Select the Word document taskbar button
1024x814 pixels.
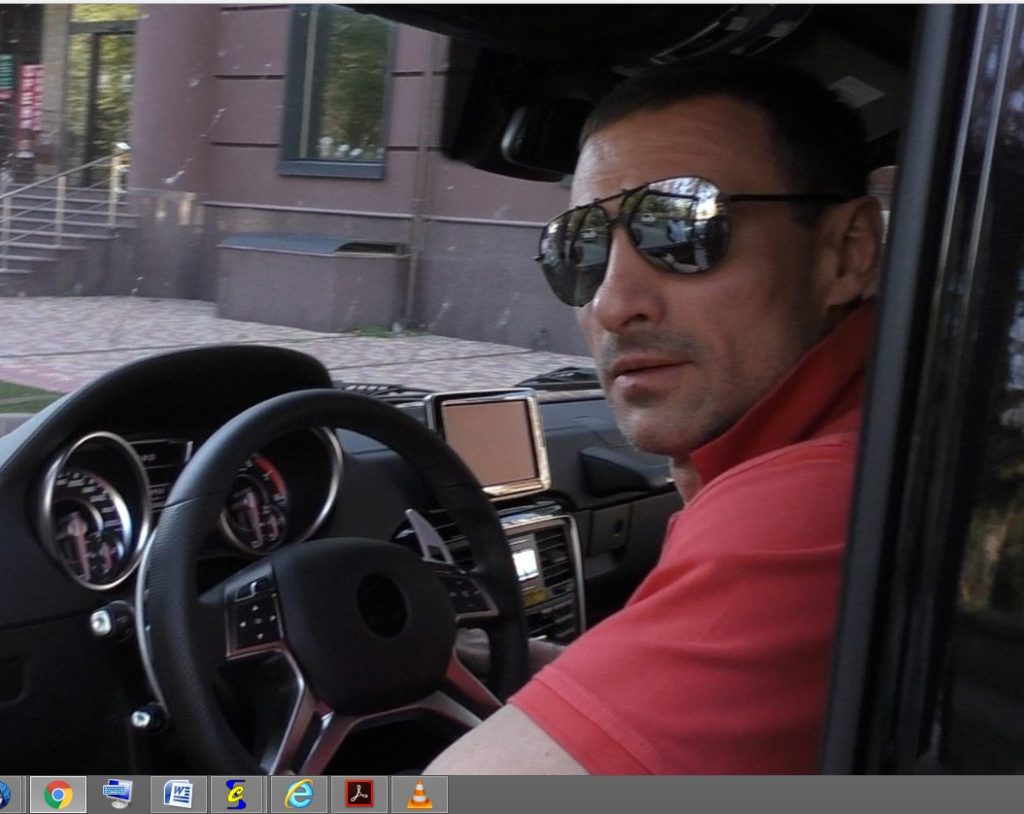click(x=178, y=794)
